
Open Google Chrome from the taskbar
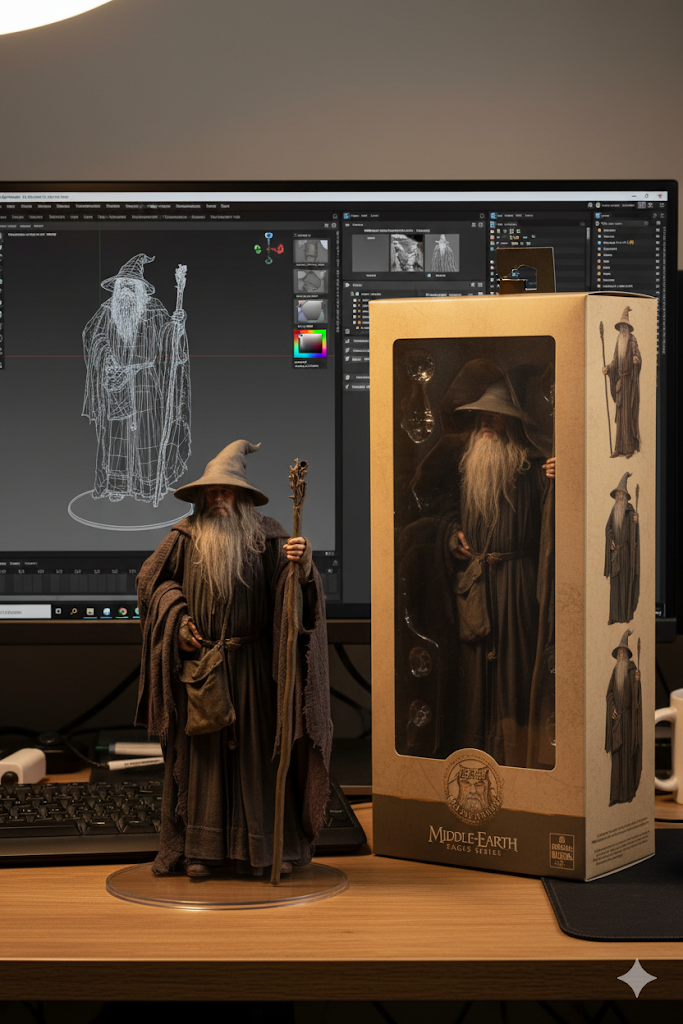click(x=122, y=612)
